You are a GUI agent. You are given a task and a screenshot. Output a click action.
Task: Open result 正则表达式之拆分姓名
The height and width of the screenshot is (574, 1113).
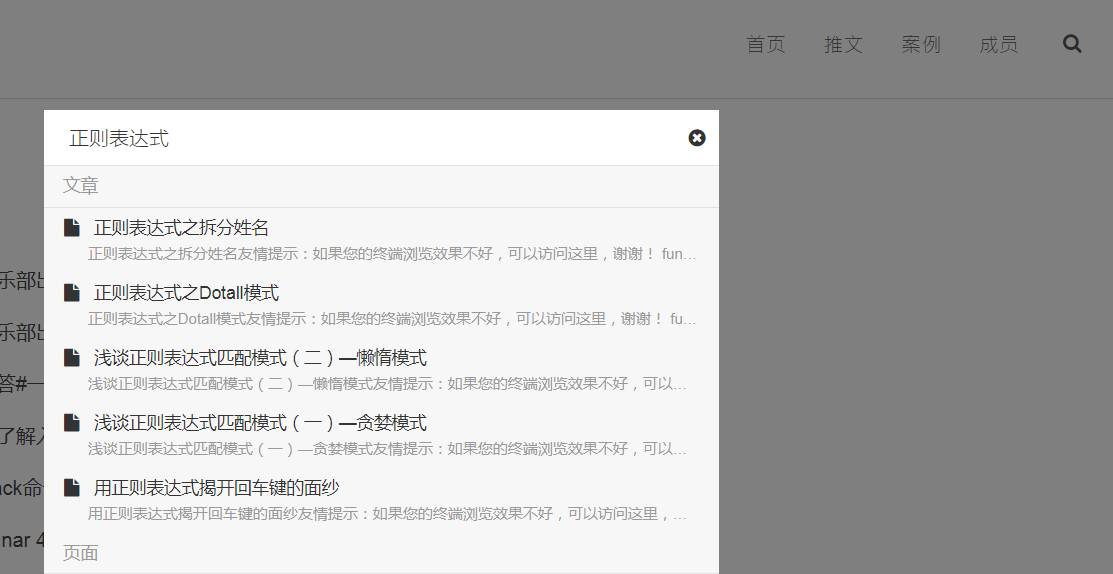pyautogui.click(x=181, y=228)
